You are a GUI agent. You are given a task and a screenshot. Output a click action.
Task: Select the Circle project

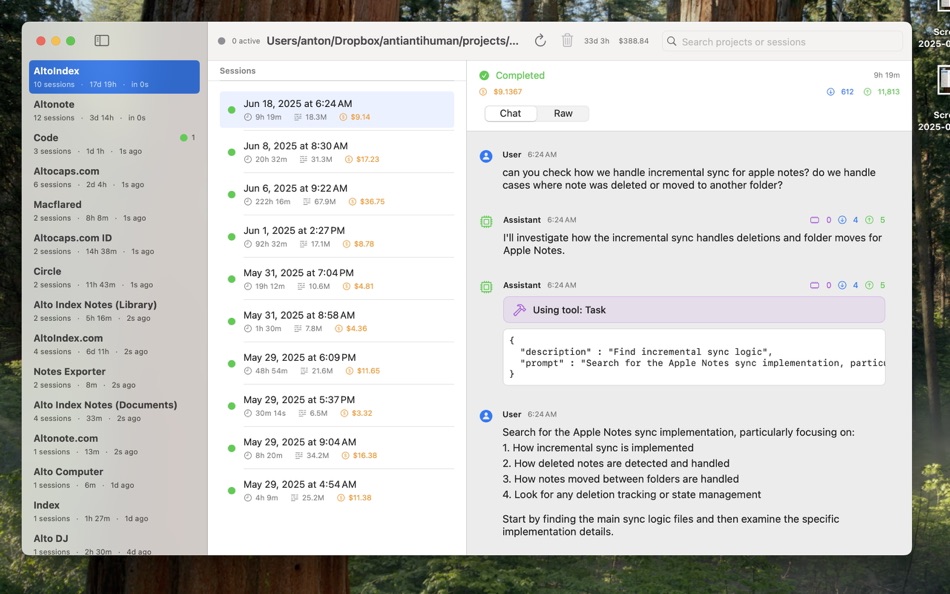(114, 277)
